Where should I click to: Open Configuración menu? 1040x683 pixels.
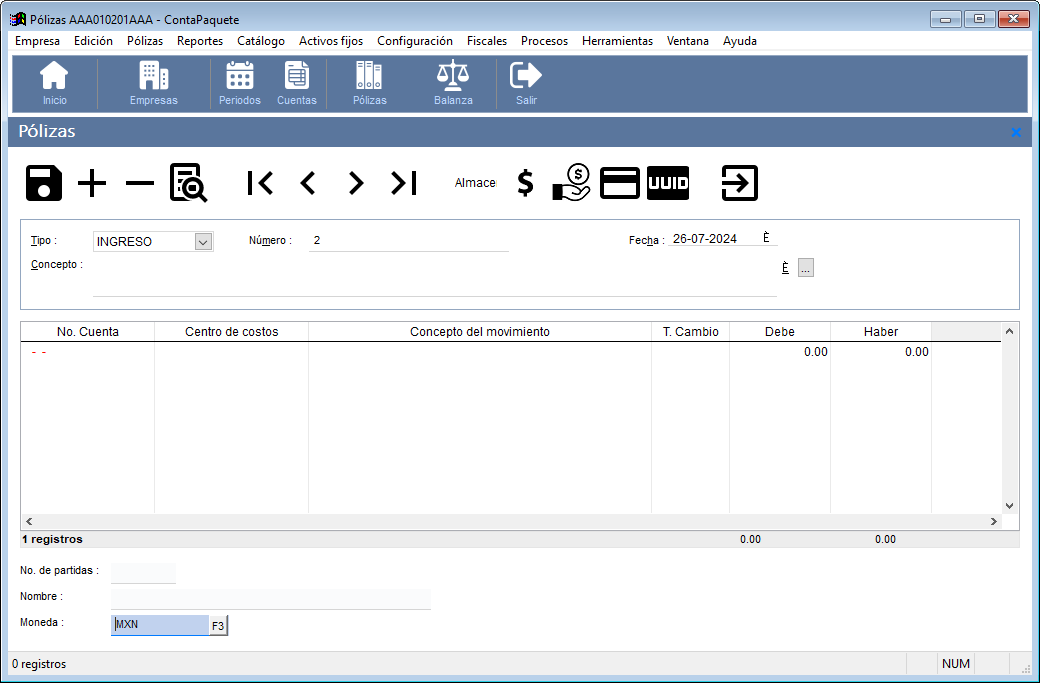click(415, 41)
